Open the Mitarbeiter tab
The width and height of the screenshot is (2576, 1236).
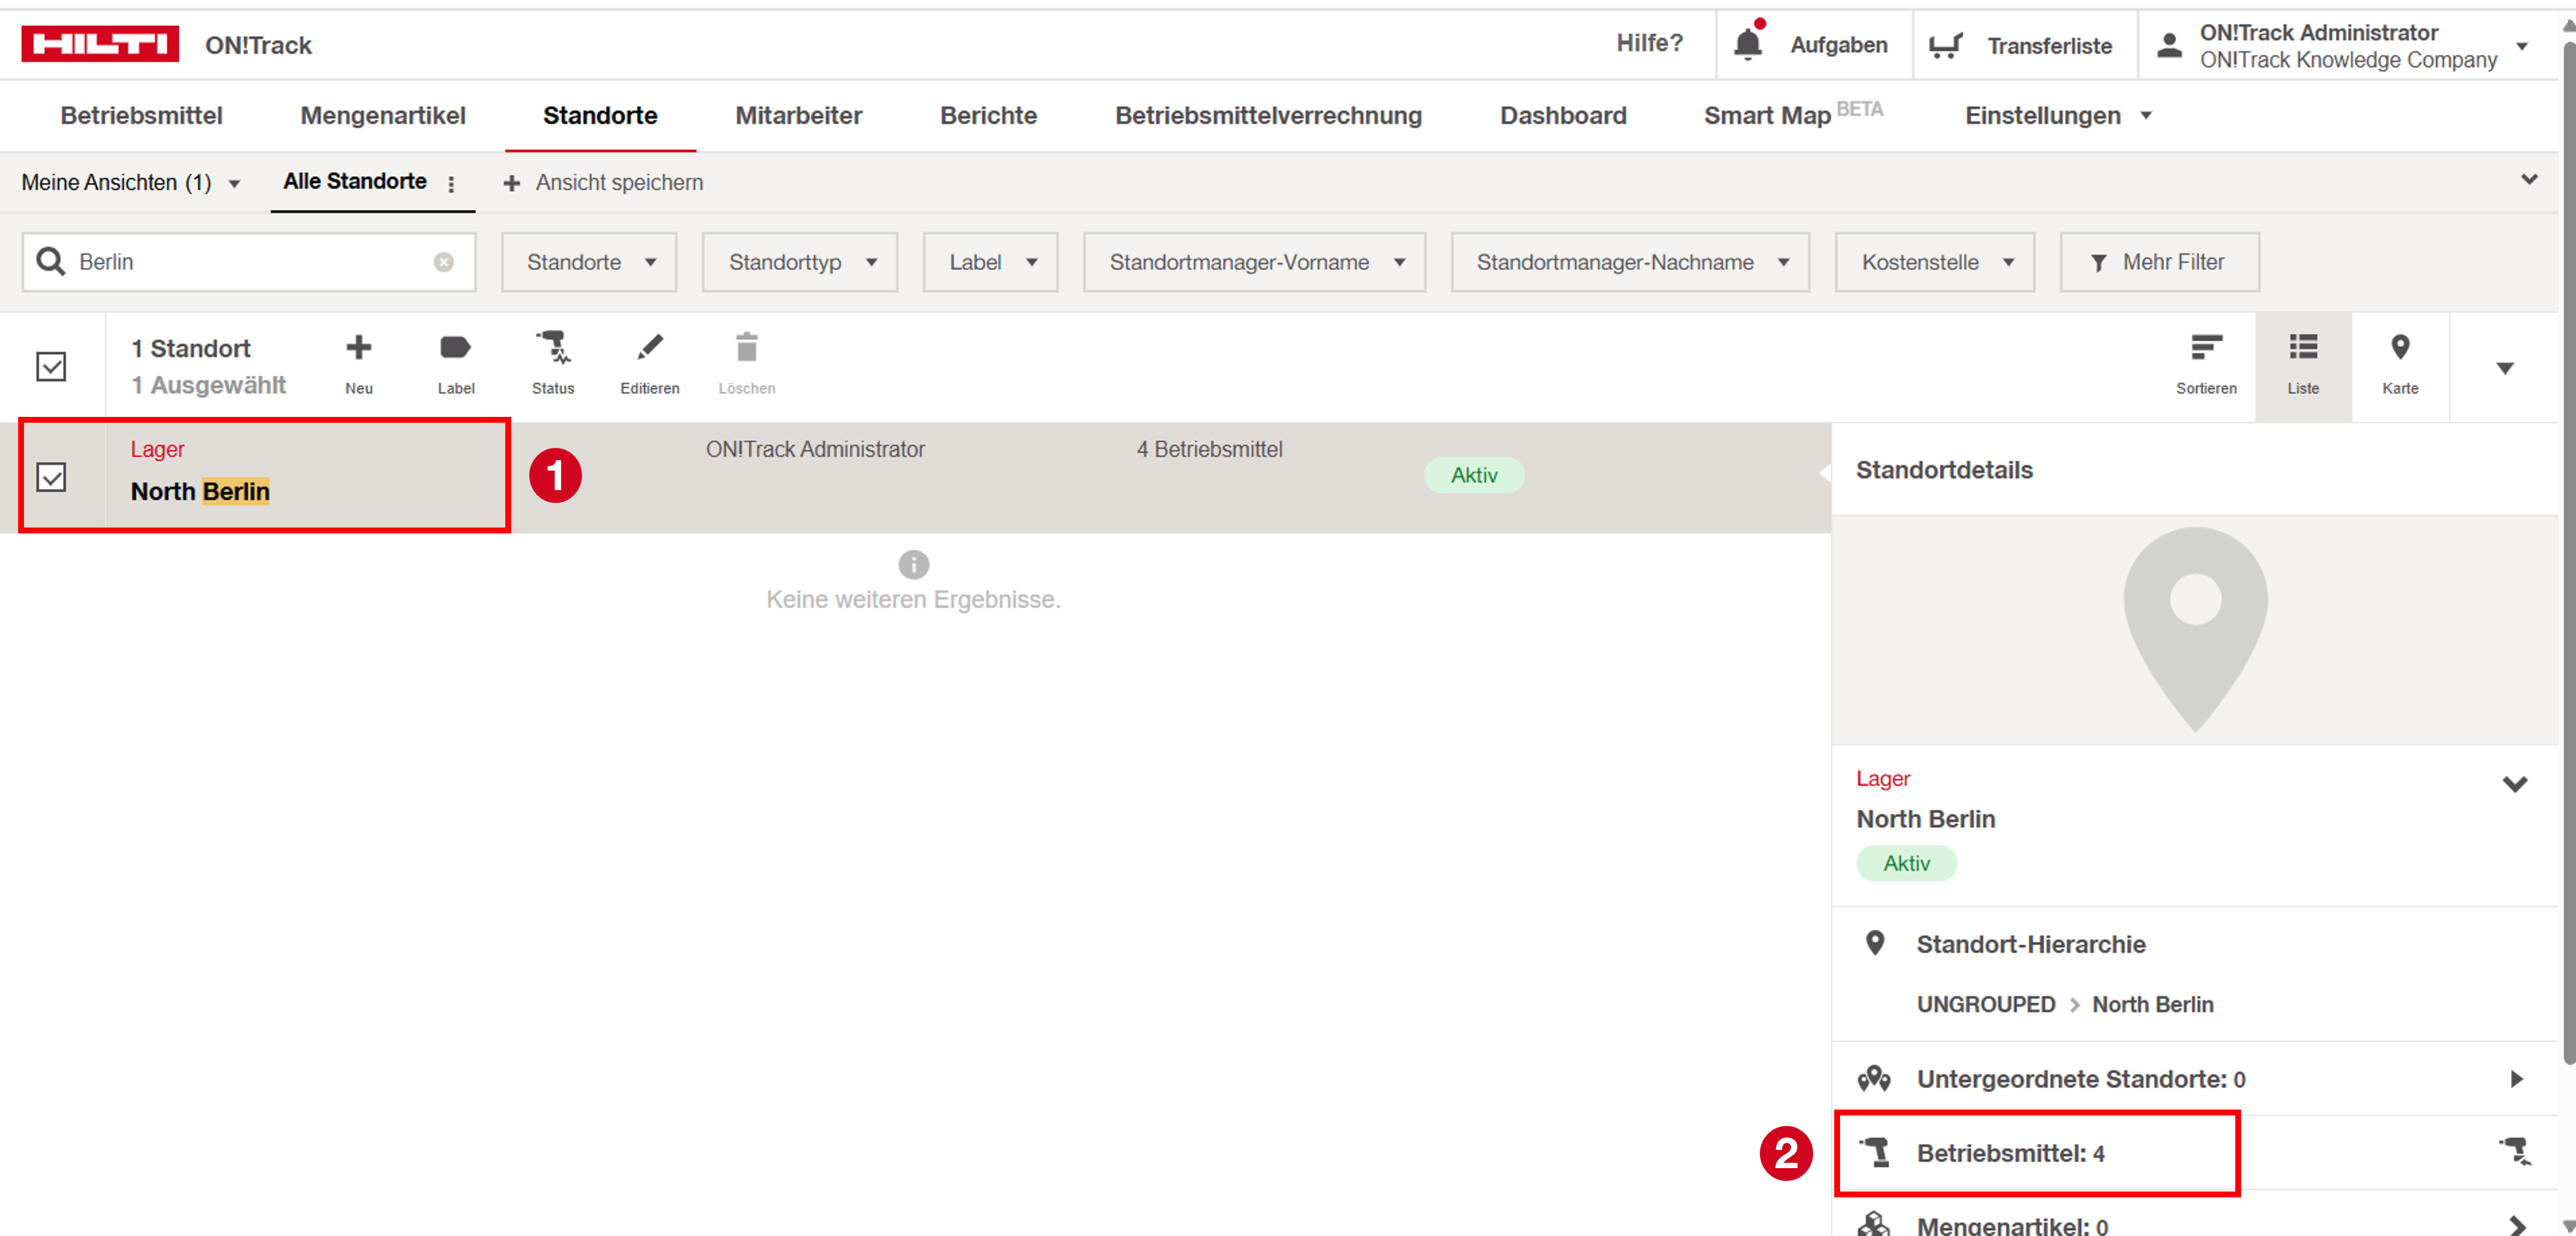pos(798,115)
